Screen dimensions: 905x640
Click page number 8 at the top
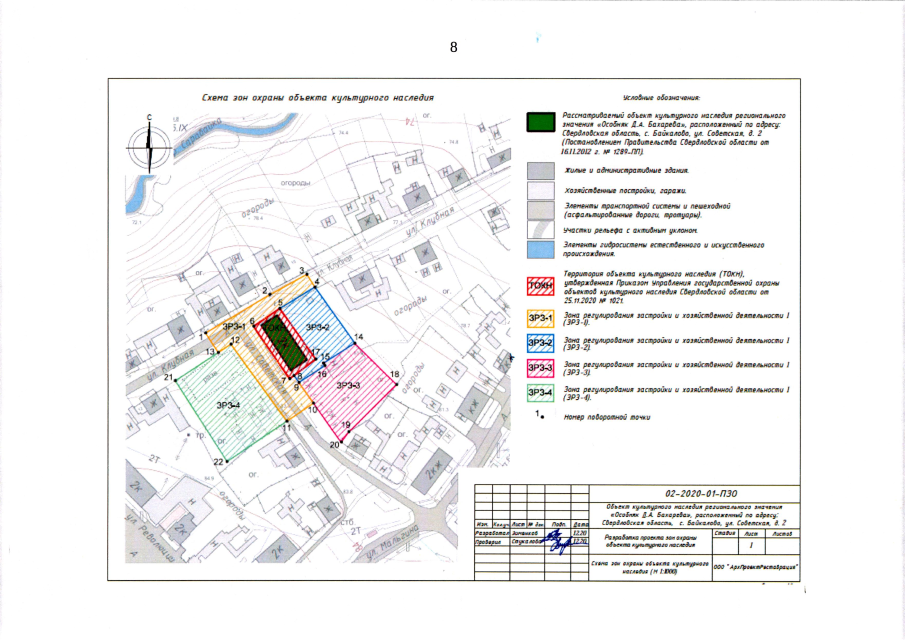[453, 47]
